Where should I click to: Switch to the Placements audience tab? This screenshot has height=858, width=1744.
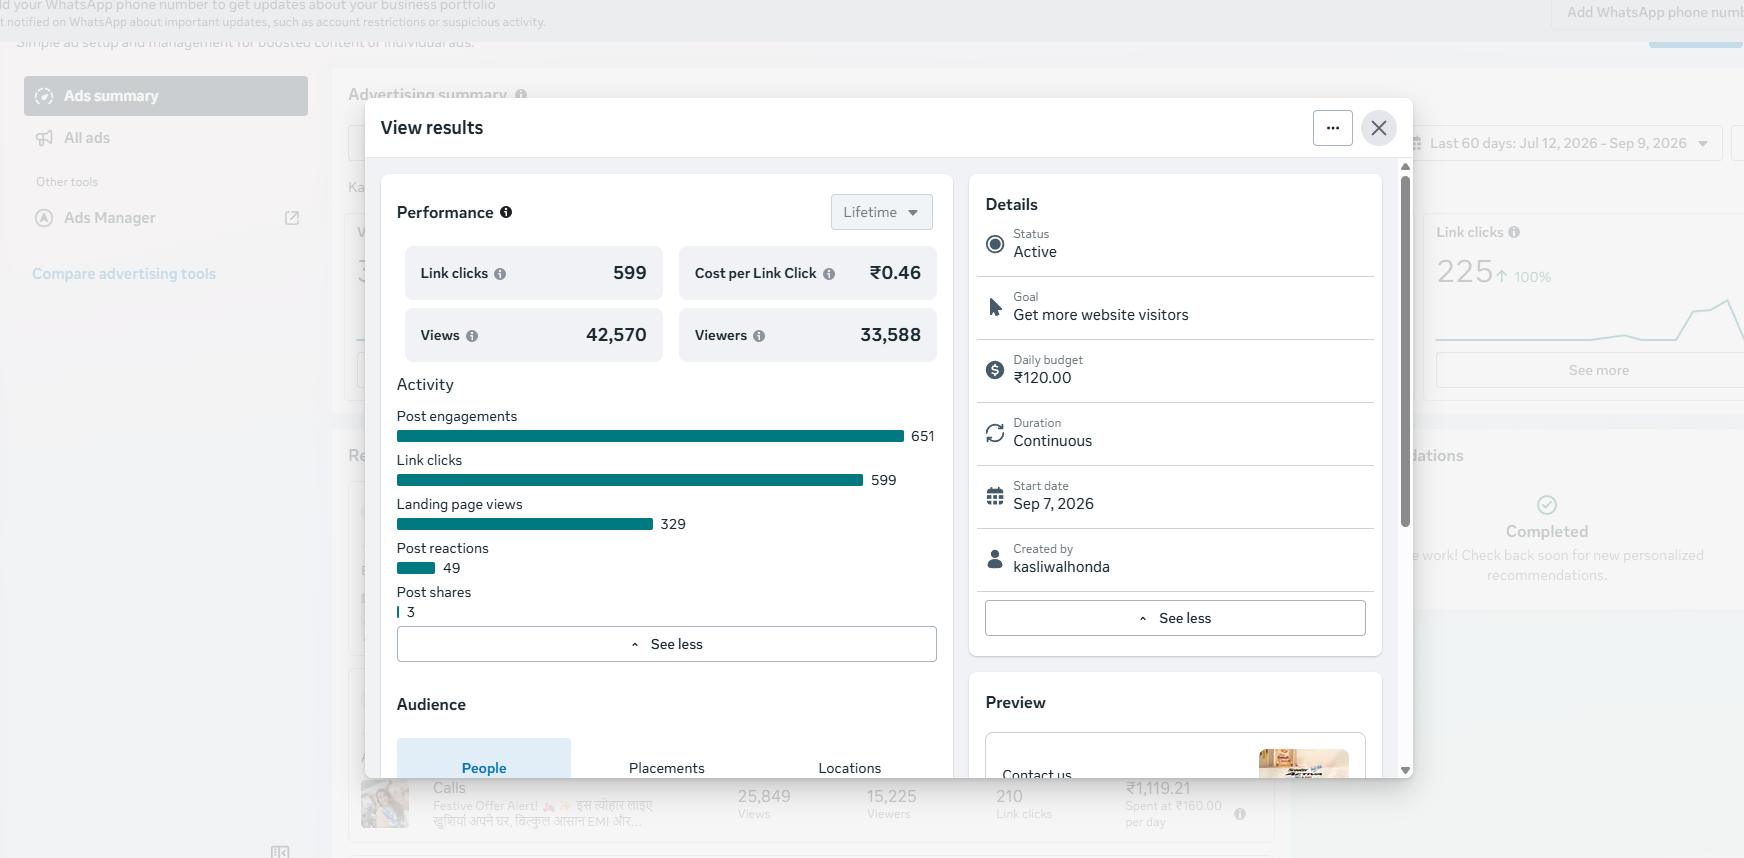(x=666, y=768)
